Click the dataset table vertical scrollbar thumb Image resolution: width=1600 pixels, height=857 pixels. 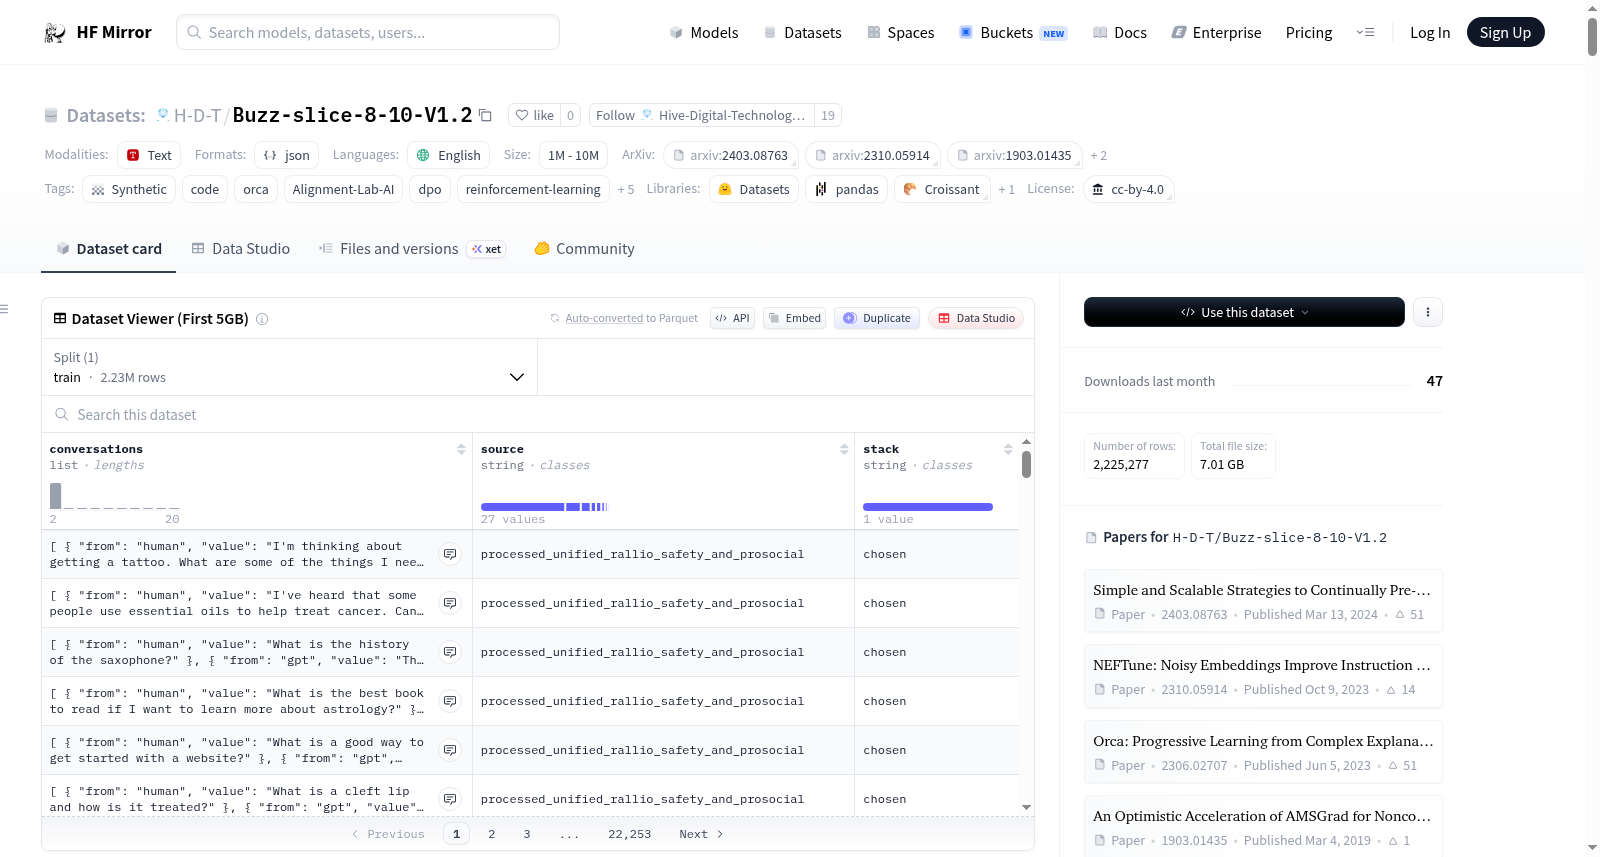[1026, 464]
